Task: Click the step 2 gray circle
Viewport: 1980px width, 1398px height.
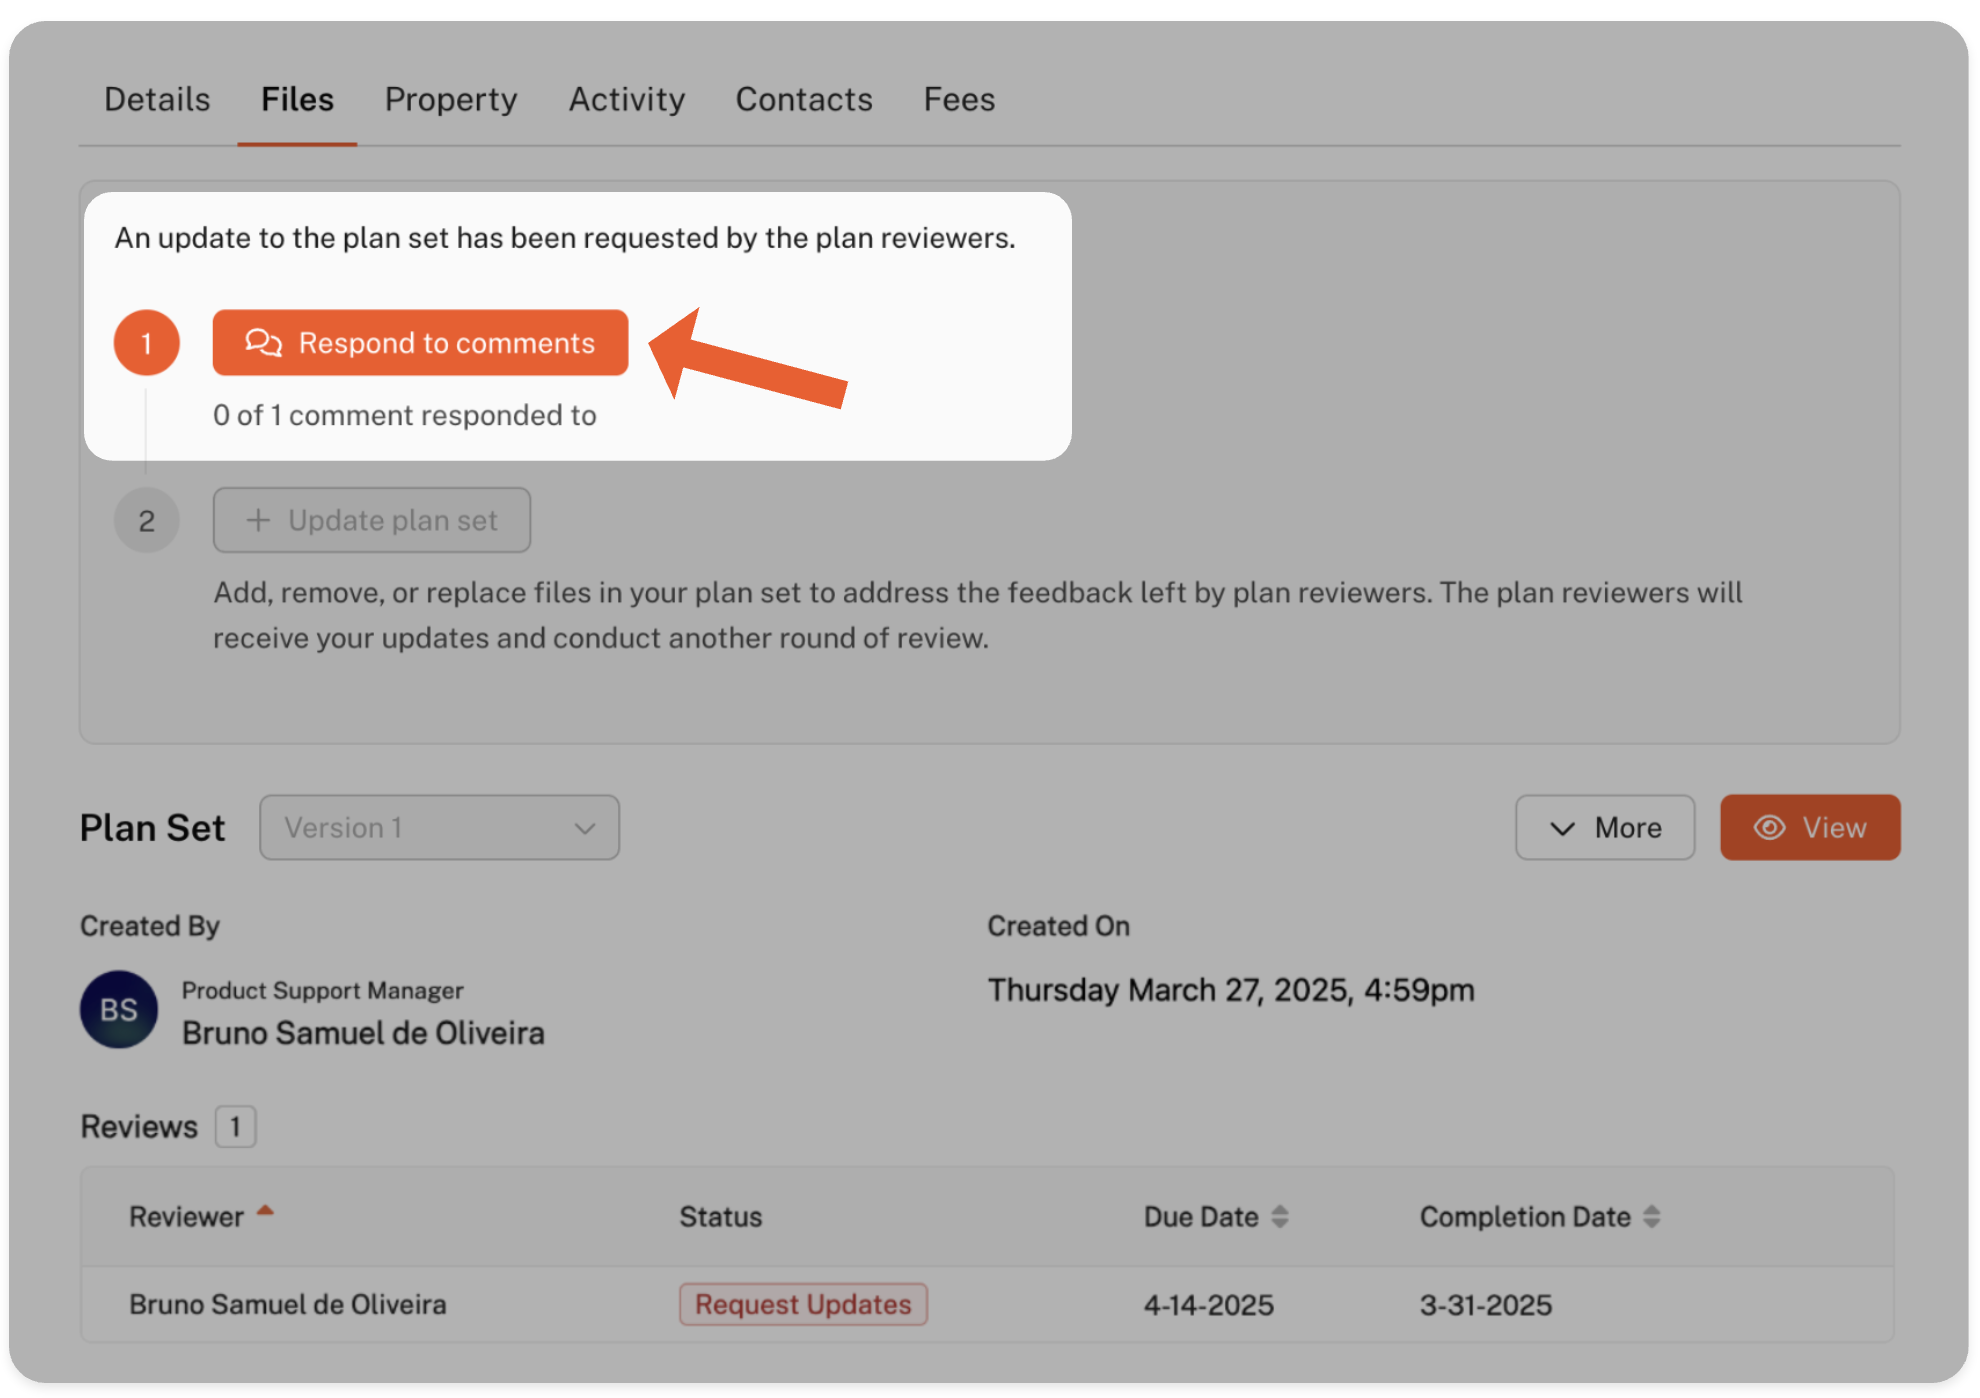Action: pyautogui.click(x=146, y=521)
